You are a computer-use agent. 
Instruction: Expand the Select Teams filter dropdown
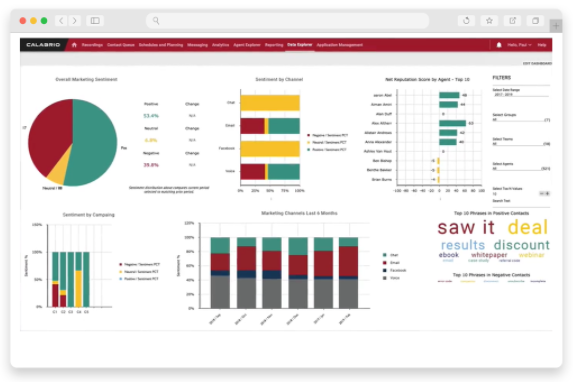pyautogui.click(x=521, y=144)
